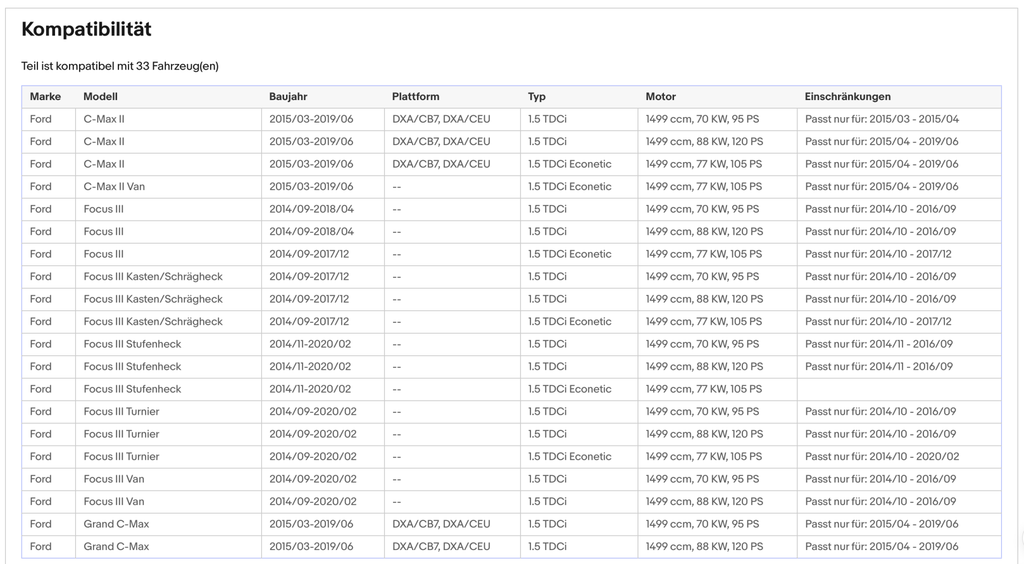Select the first Grand C-Max model cell
This screenshot has height=564, width=1024.
click(x=168, y=524)
